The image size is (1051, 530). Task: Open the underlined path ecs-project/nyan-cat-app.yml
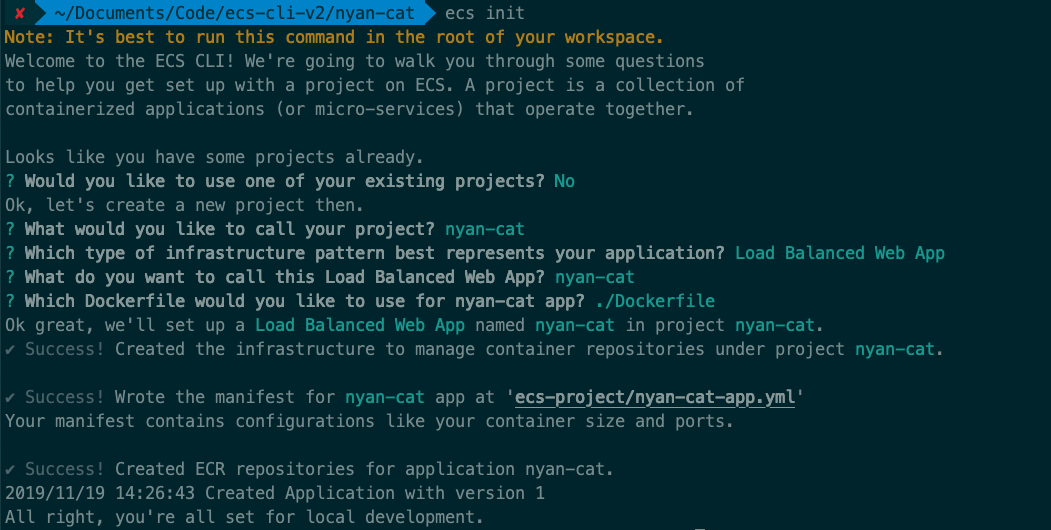pyautogui.click(x=655, y=397)
